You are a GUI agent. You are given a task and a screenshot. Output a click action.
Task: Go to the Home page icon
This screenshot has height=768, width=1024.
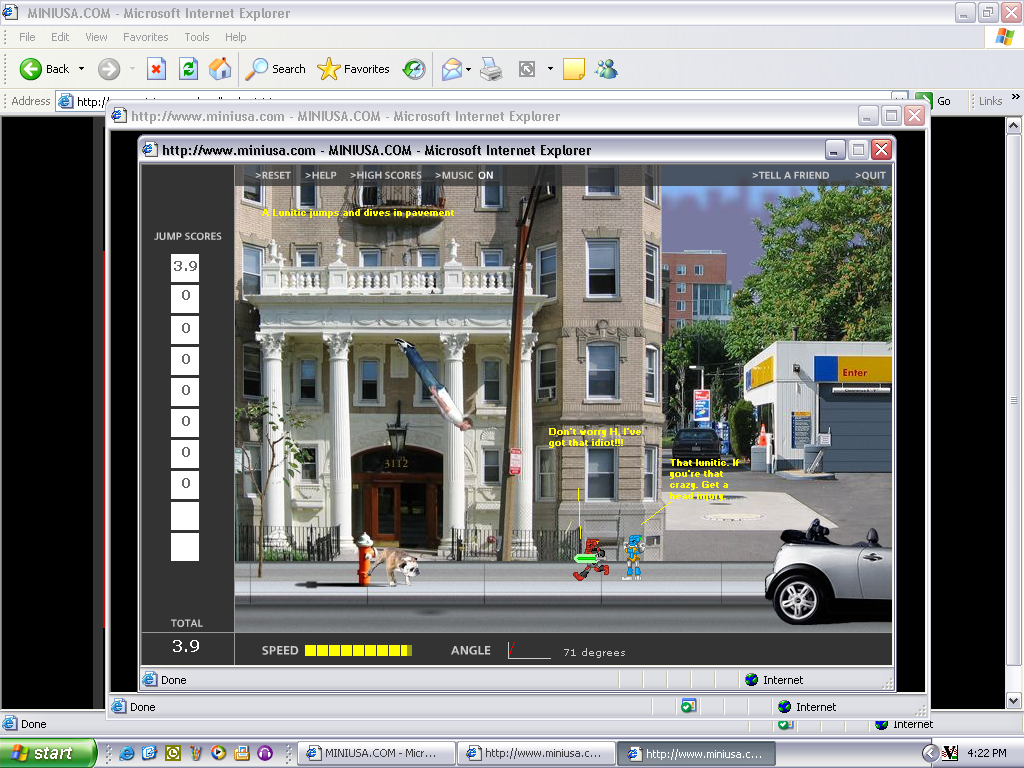pyautogui.click(x=220, y=69)
